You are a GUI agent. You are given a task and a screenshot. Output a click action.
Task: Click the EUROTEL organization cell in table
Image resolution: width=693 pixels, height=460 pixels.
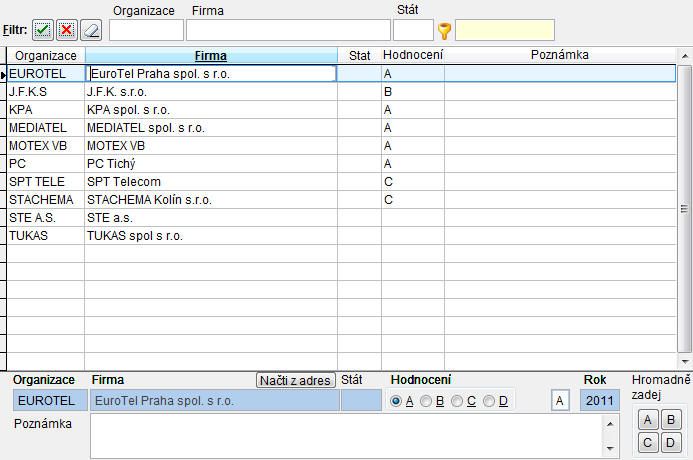click(x=46, y=74)
